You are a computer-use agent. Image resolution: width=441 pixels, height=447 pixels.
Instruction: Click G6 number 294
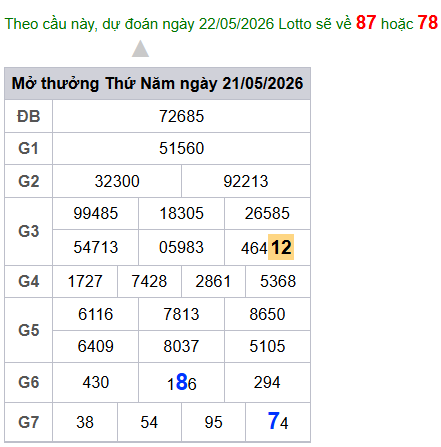click(x=267, y=382)
